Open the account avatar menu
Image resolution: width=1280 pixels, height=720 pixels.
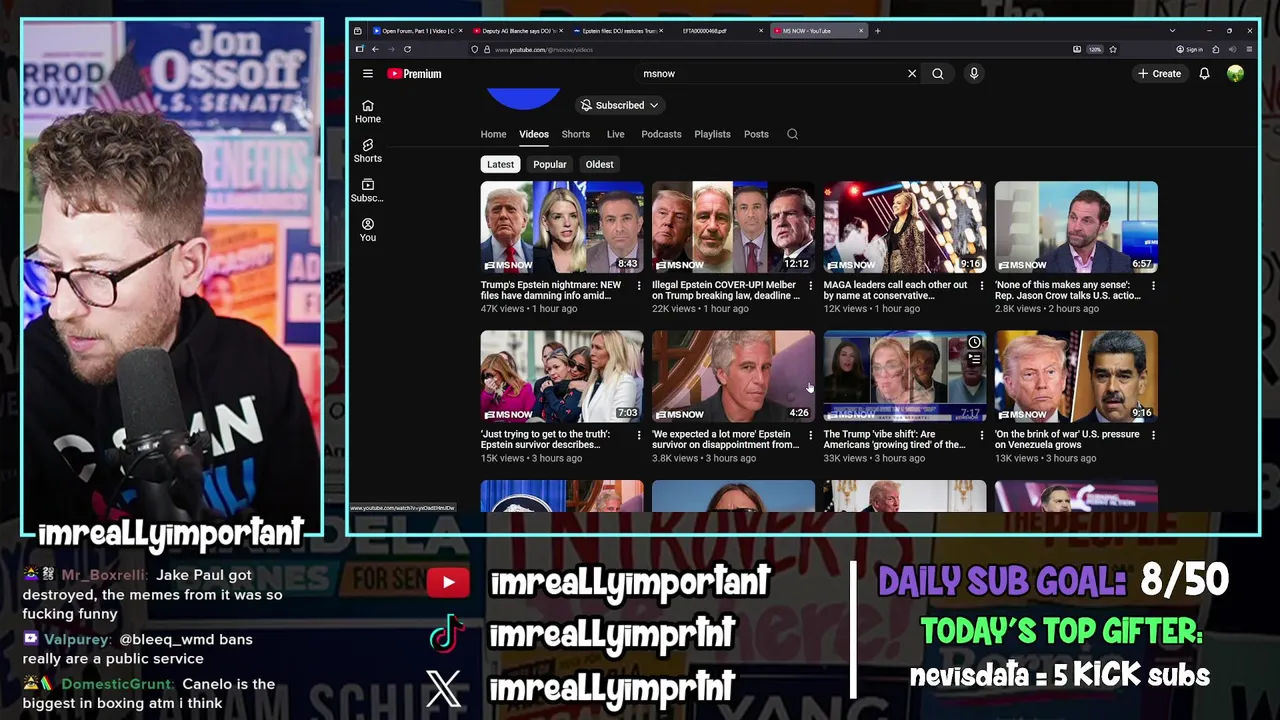(1236, 74)
